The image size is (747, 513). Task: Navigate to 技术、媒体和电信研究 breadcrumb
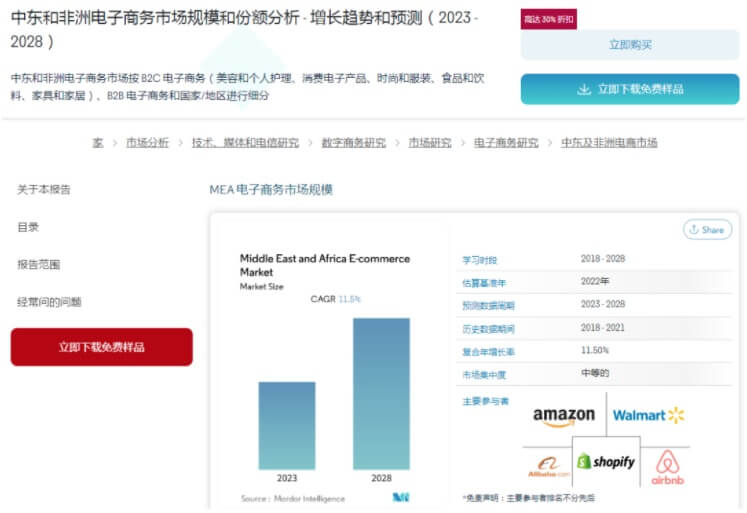[x=245, y=143]
